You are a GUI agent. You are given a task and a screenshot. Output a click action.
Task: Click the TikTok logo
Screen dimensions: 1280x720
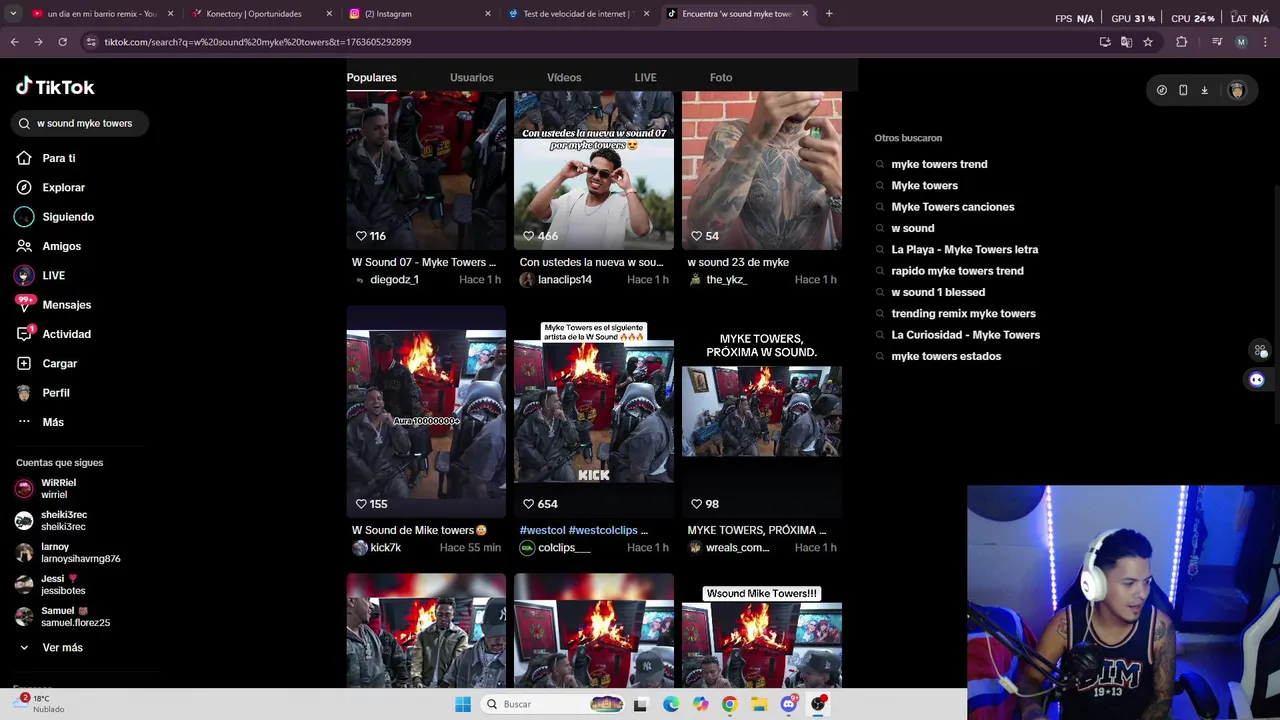55,87
